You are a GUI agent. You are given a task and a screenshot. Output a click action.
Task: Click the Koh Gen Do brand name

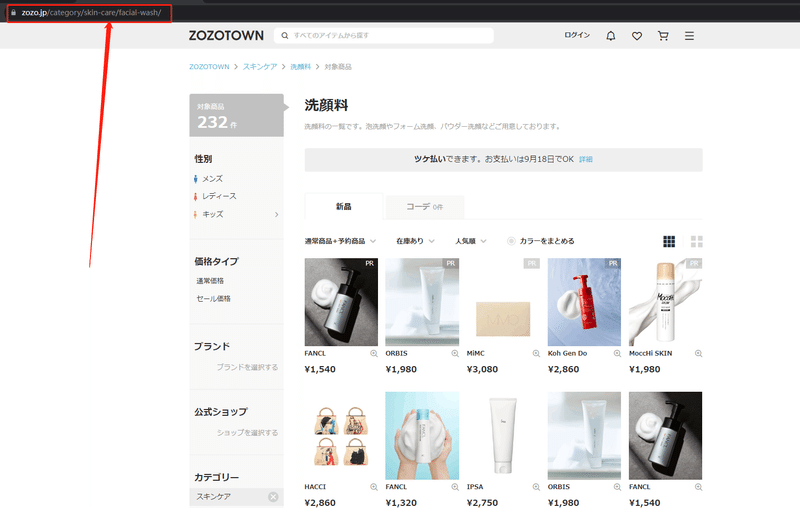point(567,353)
